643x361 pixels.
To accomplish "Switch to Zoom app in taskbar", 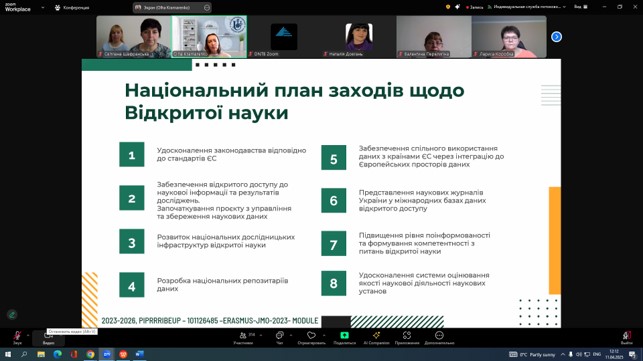I will click(x=107, y=354).
